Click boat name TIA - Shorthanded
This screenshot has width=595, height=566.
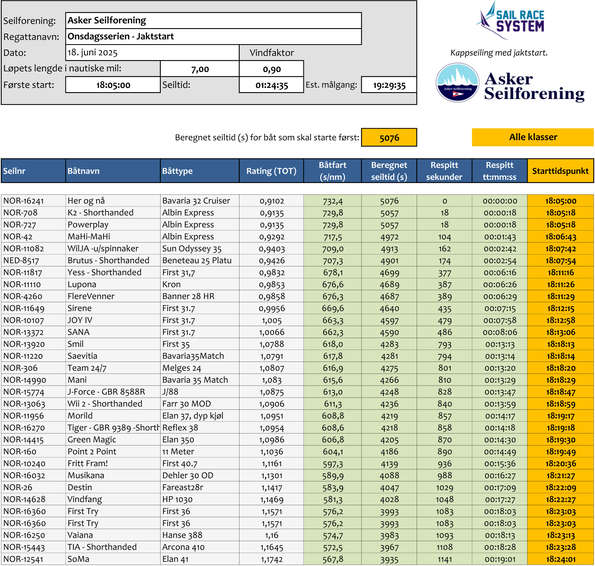102,547
